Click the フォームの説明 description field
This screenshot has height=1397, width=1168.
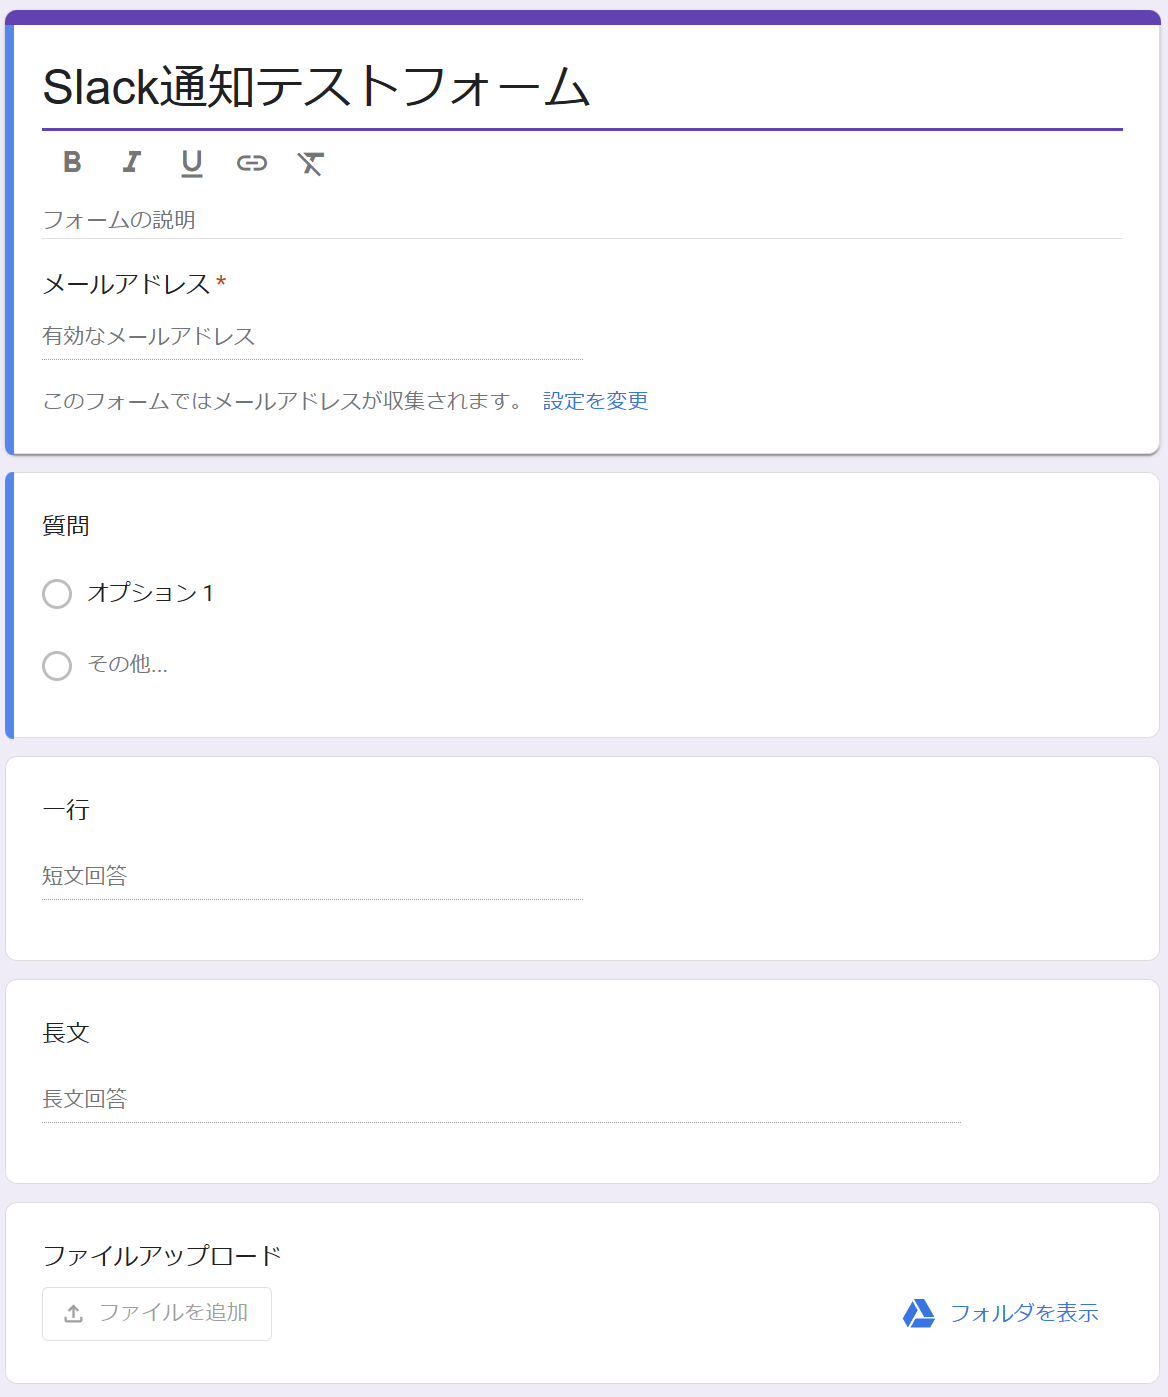(582, 220)
